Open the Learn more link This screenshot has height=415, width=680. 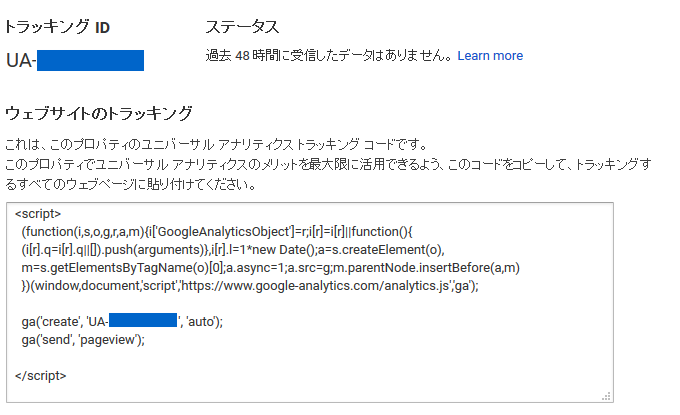coord(490,56)
